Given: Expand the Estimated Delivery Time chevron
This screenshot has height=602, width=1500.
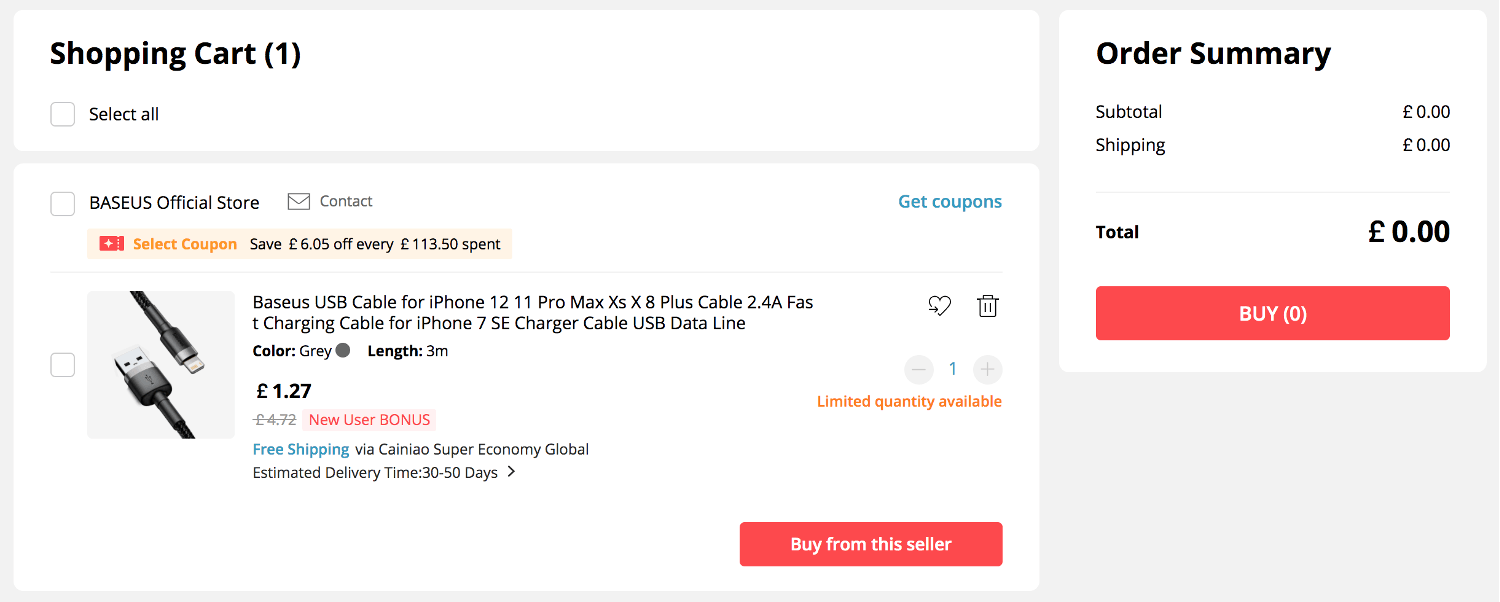Looking at the screenshot, I should point(511,472).
